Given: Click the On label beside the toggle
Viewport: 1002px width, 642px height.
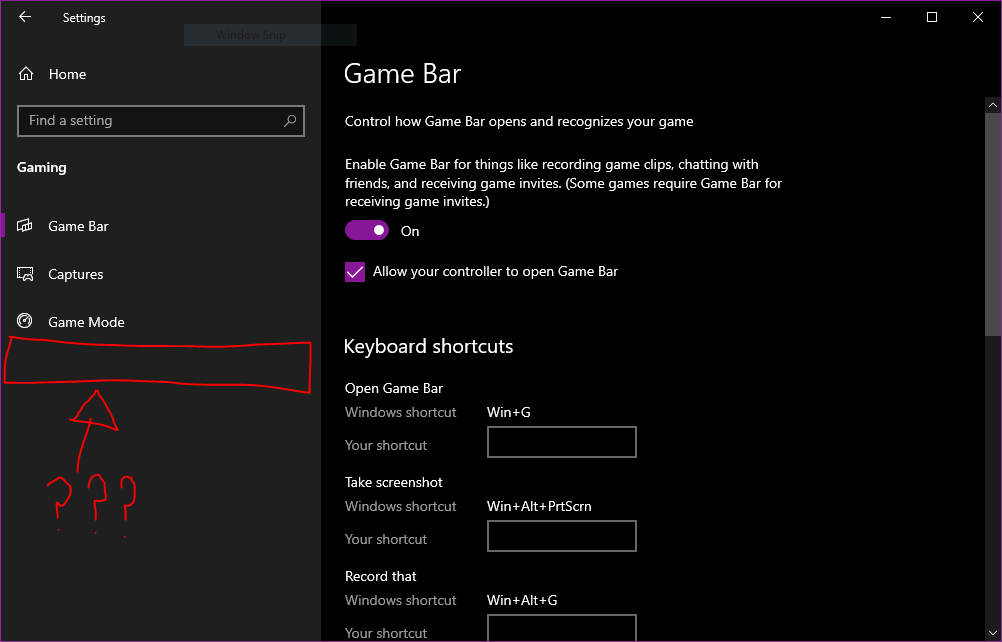Looking at the screenshot, I should pos(410,231).
